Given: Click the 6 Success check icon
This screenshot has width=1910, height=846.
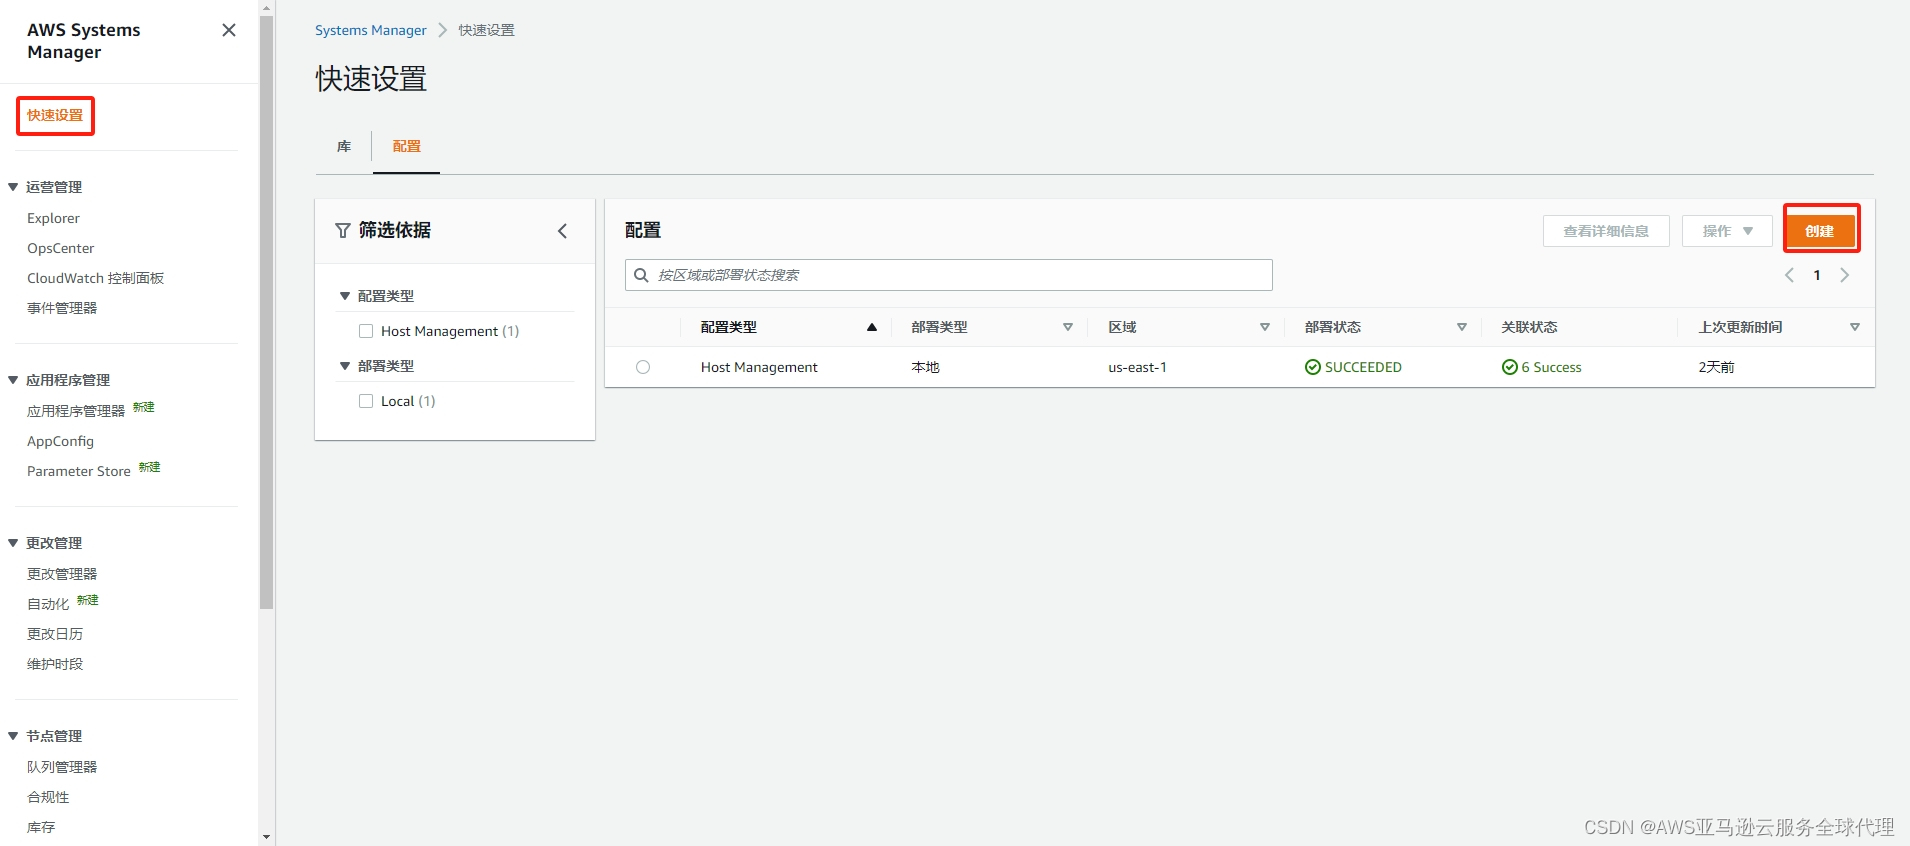Looking at the screenshot, I should click(1510, 367).
